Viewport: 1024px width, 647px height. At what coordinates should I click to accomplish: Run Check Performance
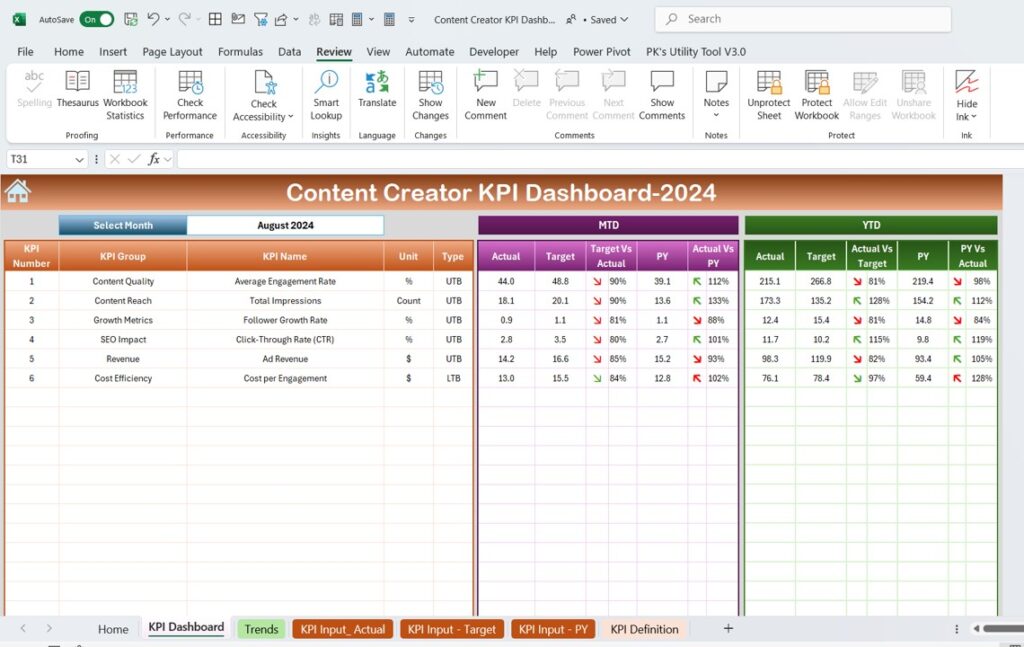189,95
